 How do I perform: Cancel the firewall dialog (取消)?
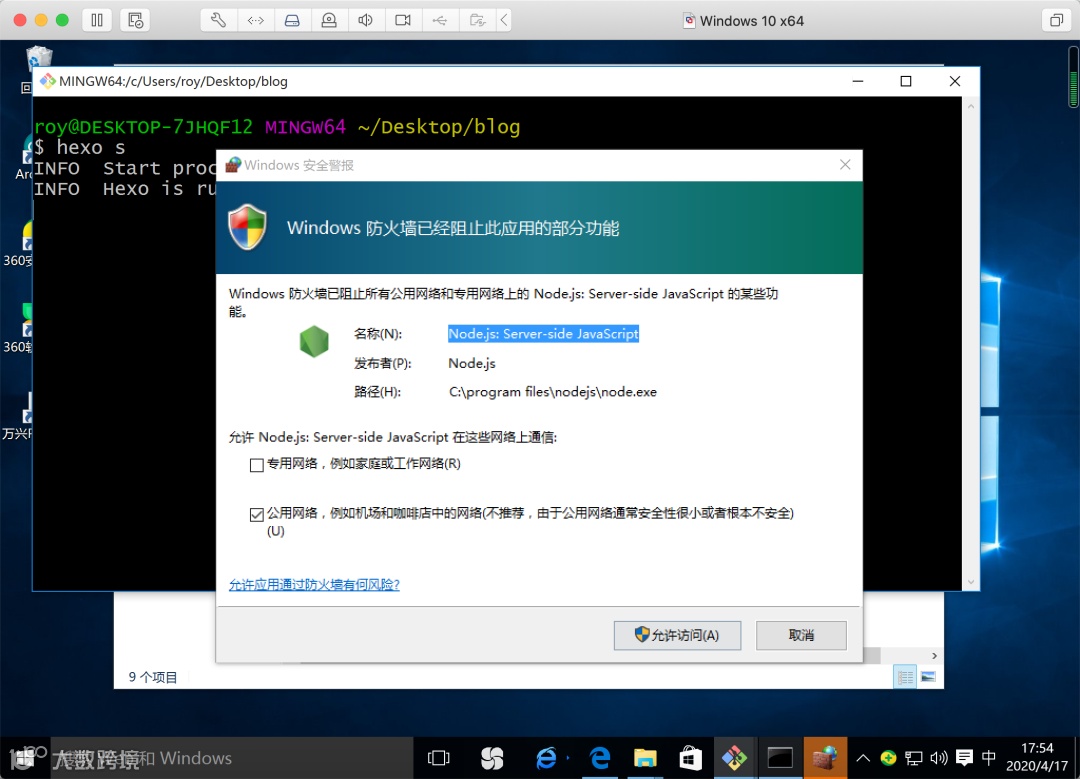pos(801,635)
